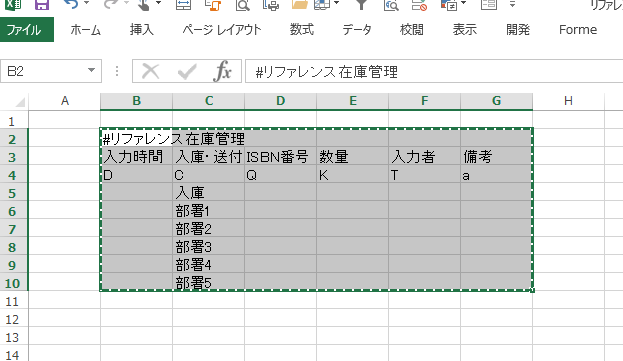Open the データ ribbon tab
This screenshot has width=623, height=361.
[x=357, y=30]
